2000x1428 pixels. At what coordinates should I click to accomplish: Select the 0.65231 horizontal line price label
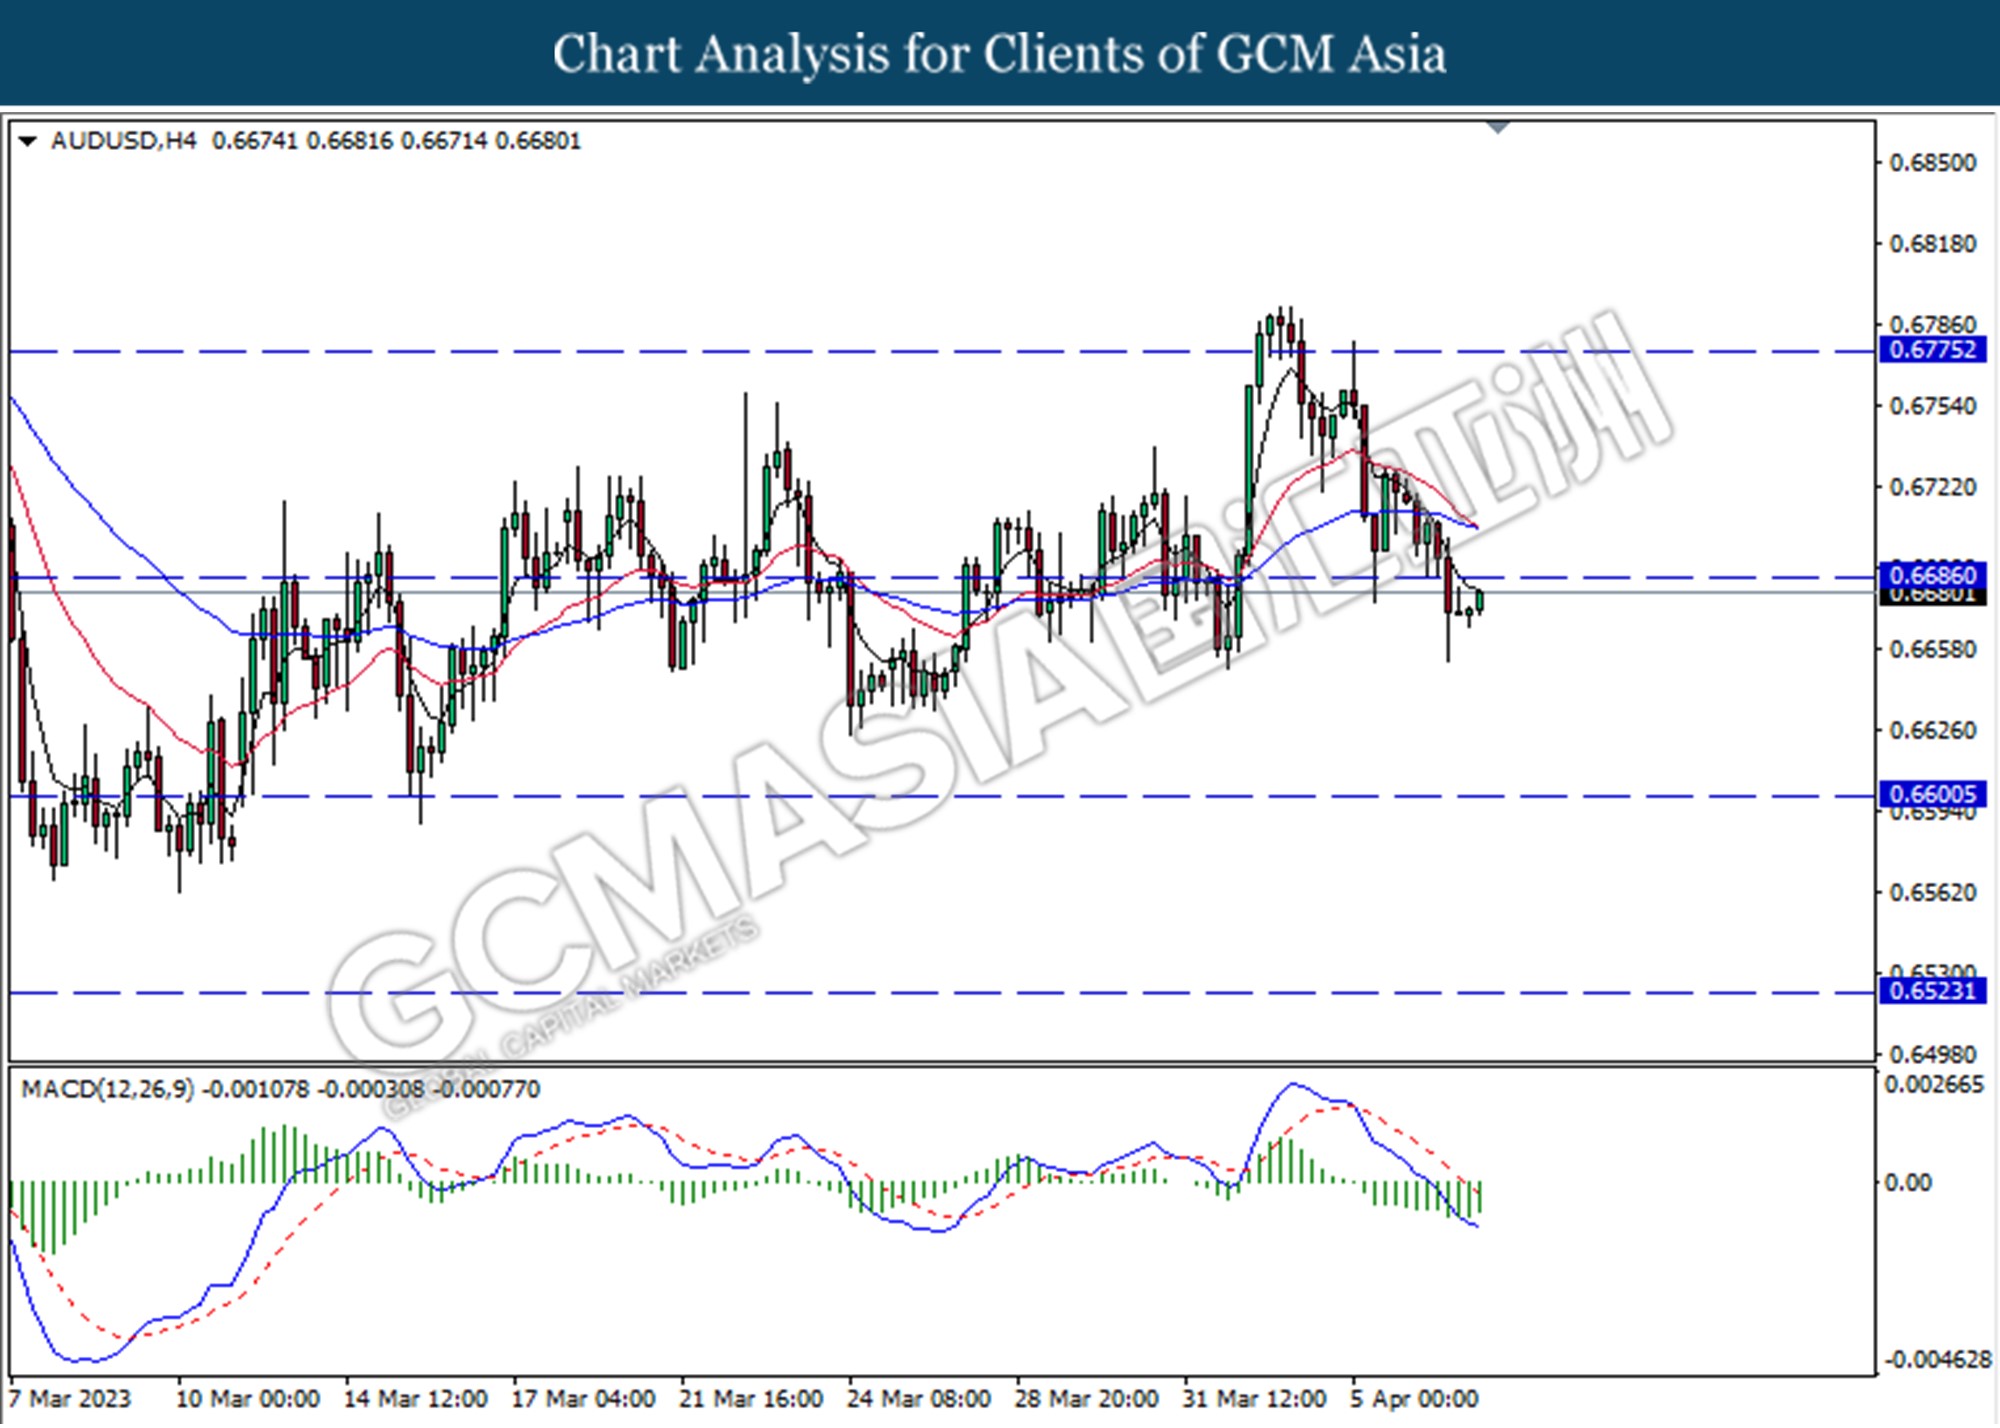click(1933, 991)
